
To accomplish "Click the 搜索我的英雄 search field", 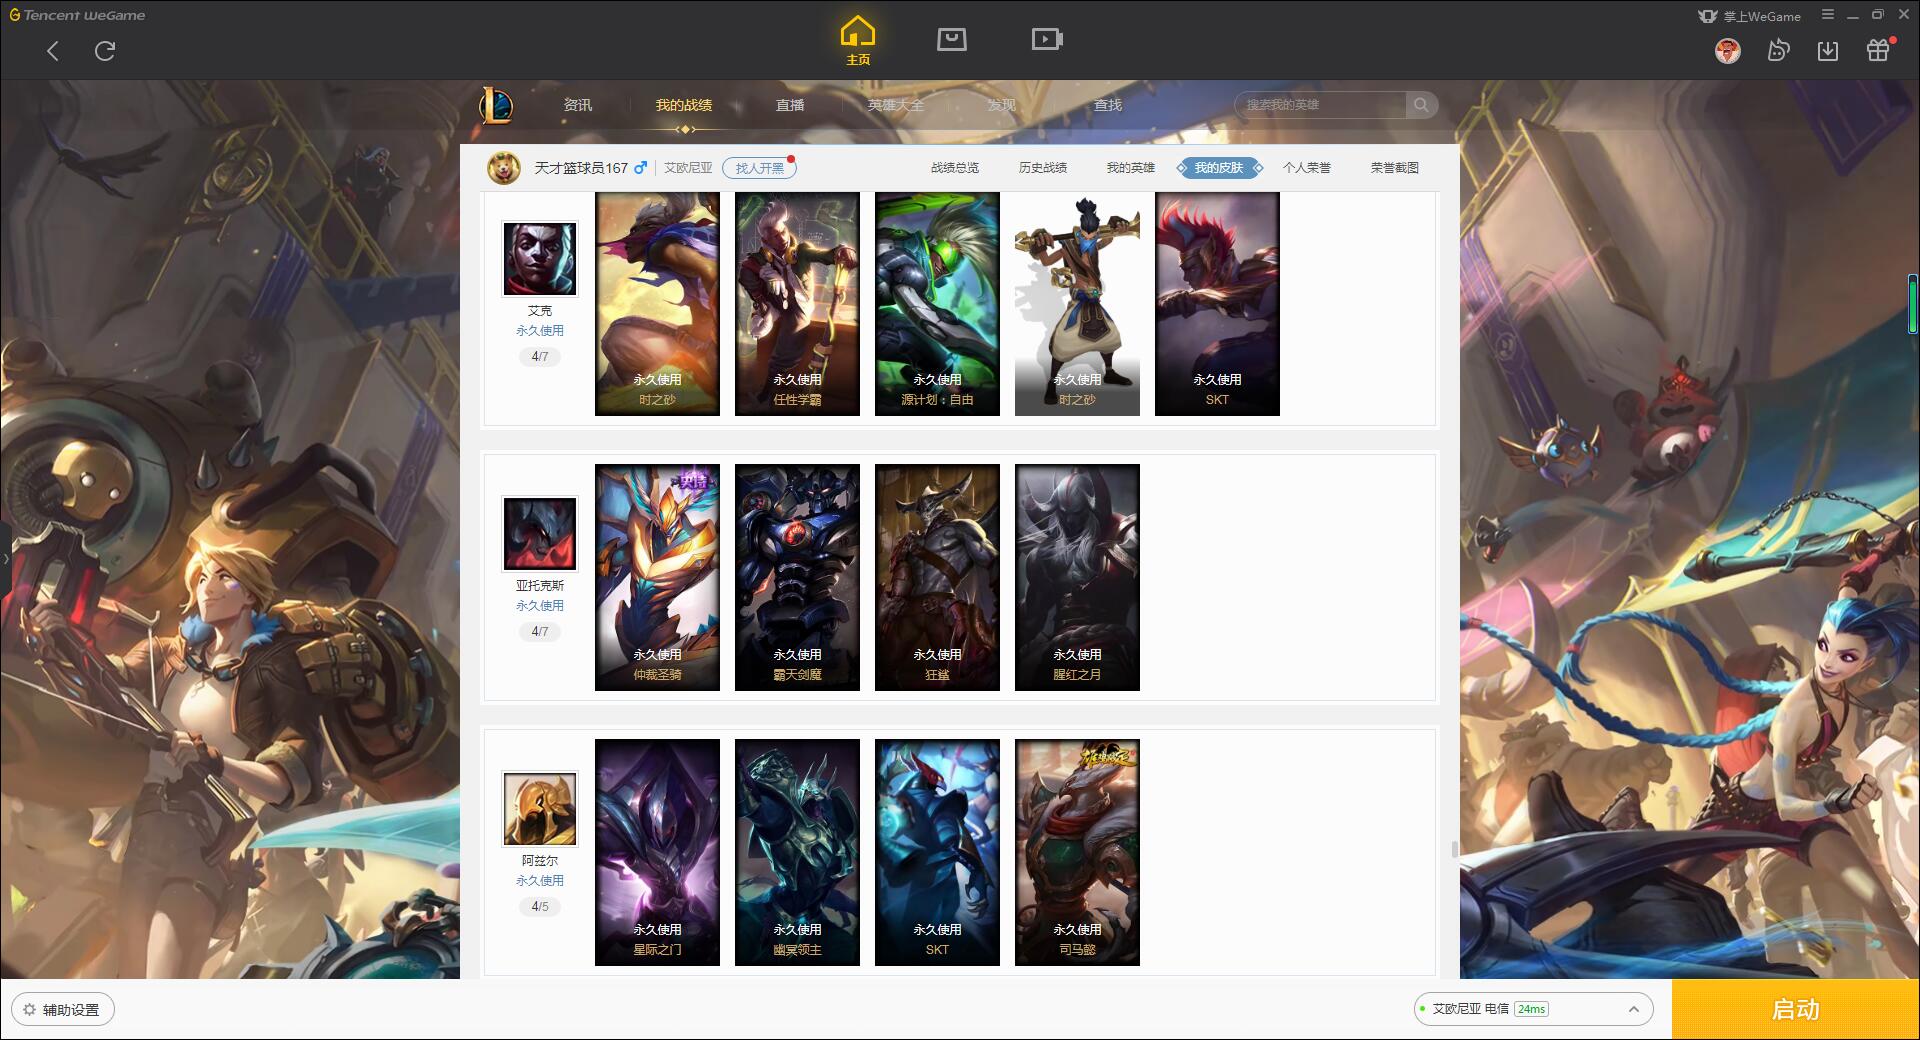I will pyautogui.click(x=1320, y=105).
